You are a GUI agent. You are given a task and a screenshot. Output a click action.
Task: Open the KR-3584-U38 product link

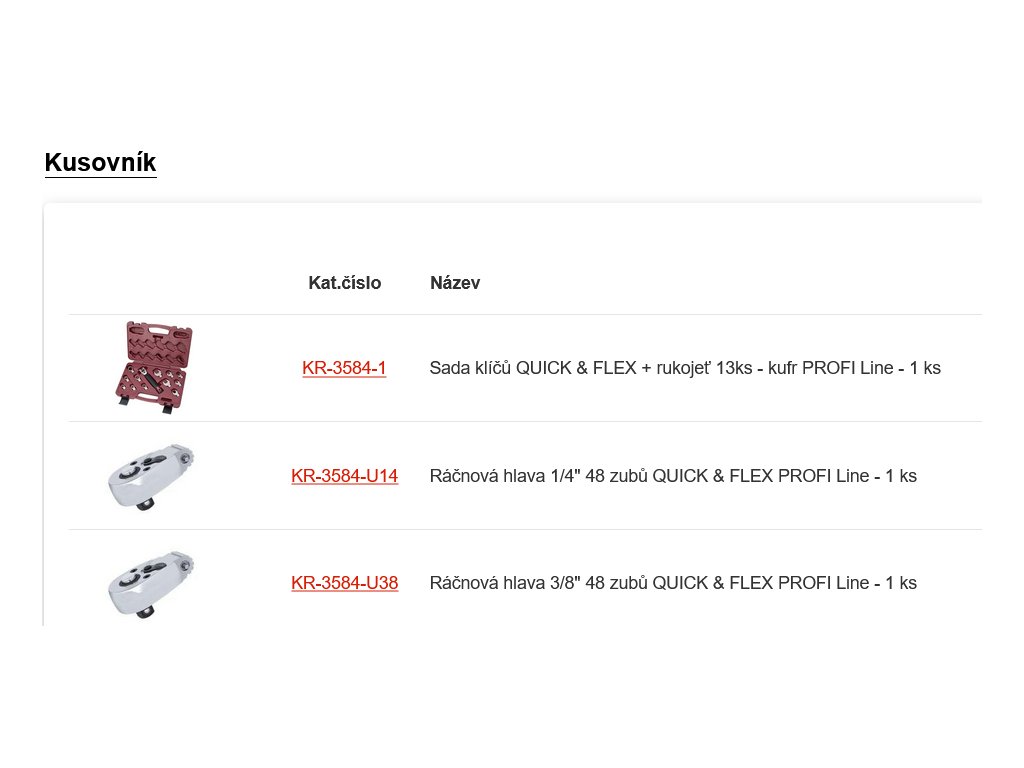[x=344, y=583]
